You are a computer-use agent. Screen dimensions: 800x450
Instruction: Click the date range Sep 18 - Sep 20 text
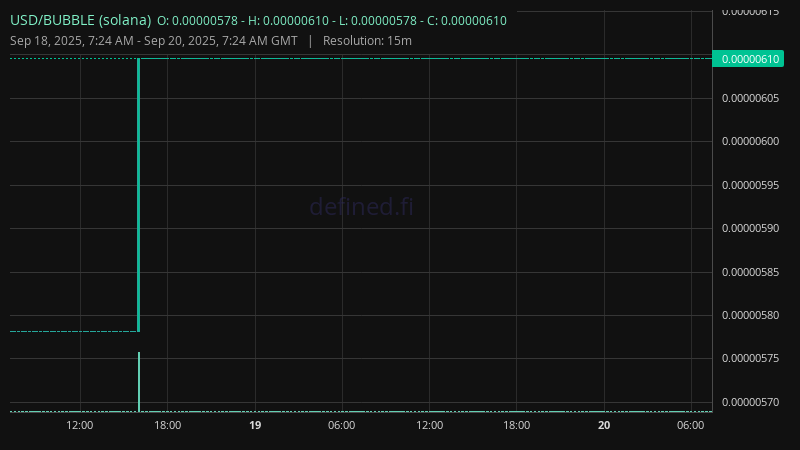(x=154, y=41)
